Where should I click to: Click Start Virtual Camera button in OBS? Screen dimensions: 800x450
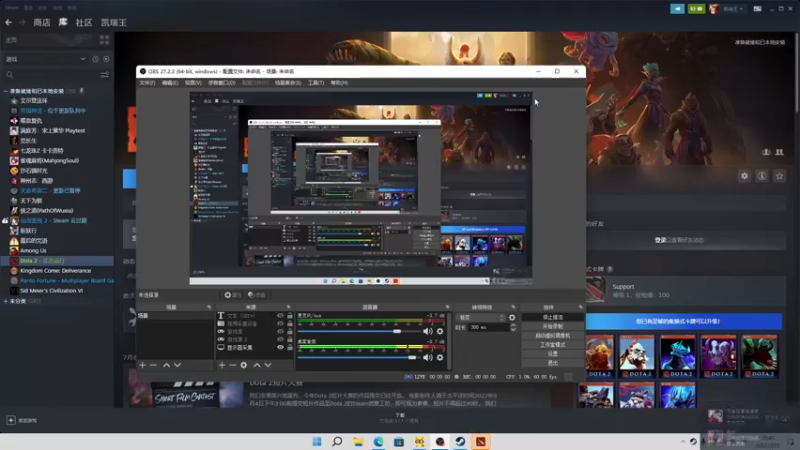(553, 336)
